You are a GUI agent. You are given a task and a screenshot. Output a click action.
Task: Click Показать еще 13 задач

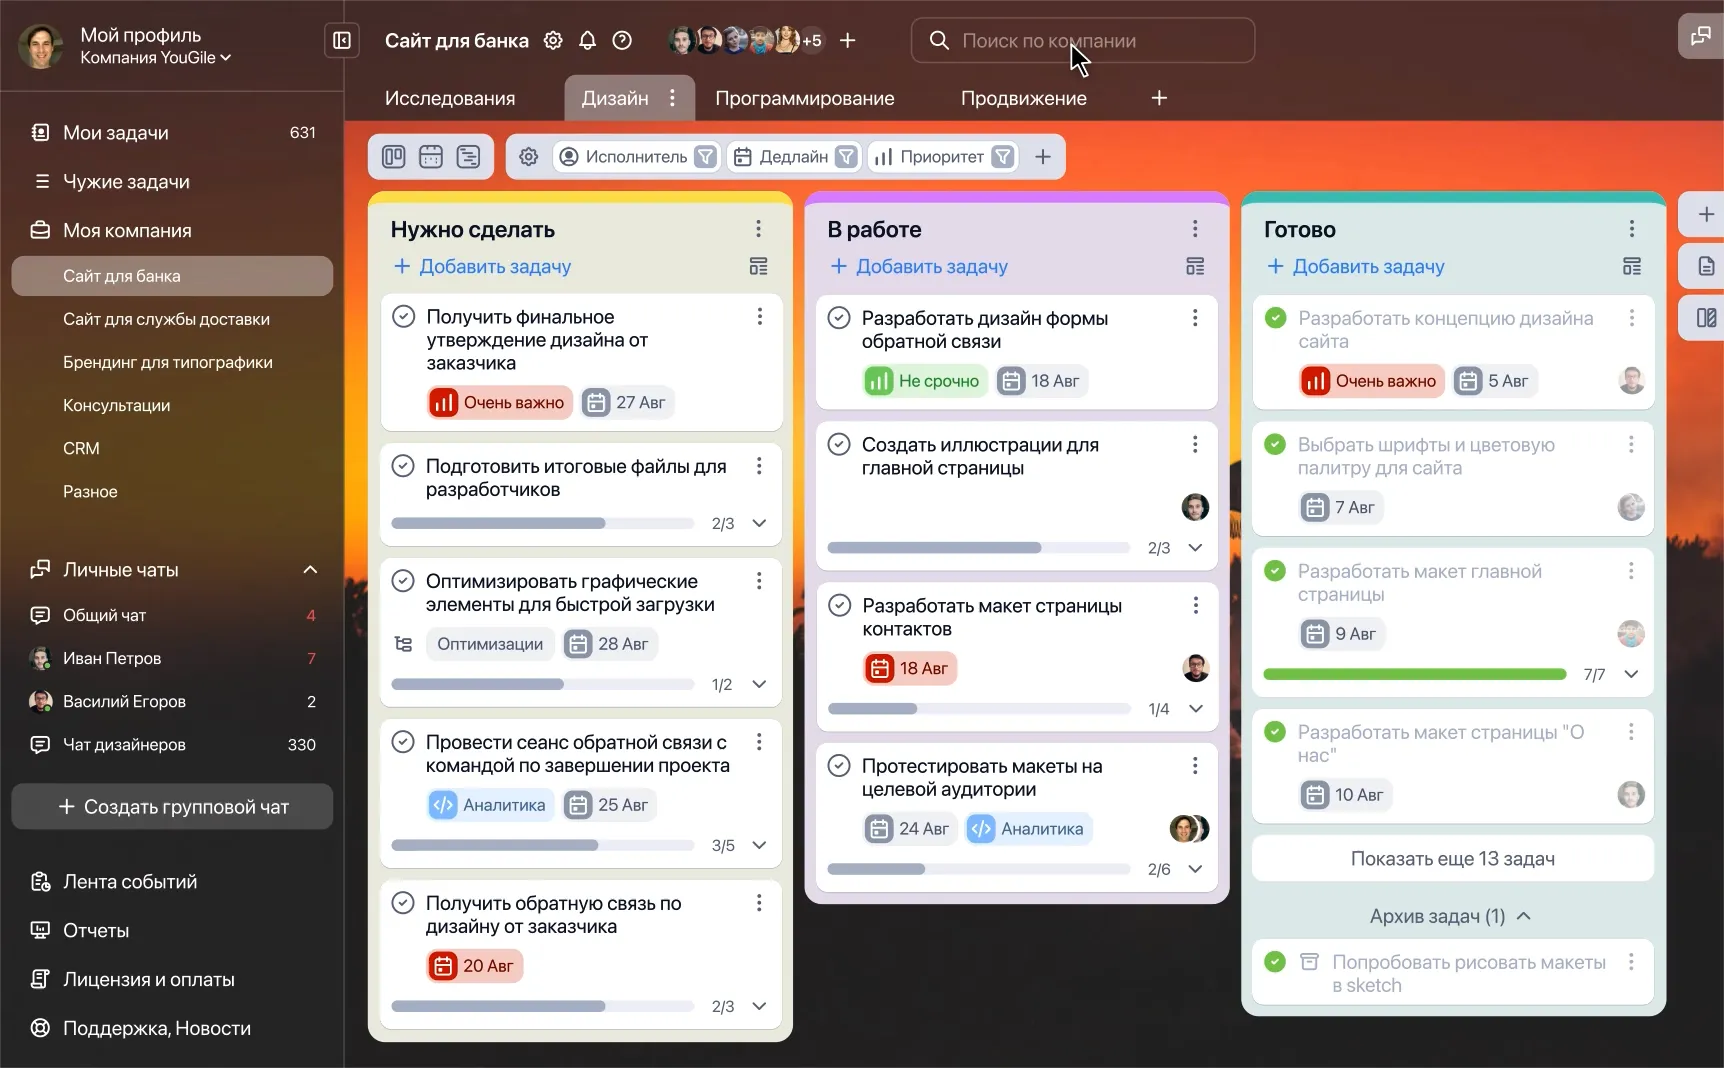pyautogui.click(x=1452, y=859)
